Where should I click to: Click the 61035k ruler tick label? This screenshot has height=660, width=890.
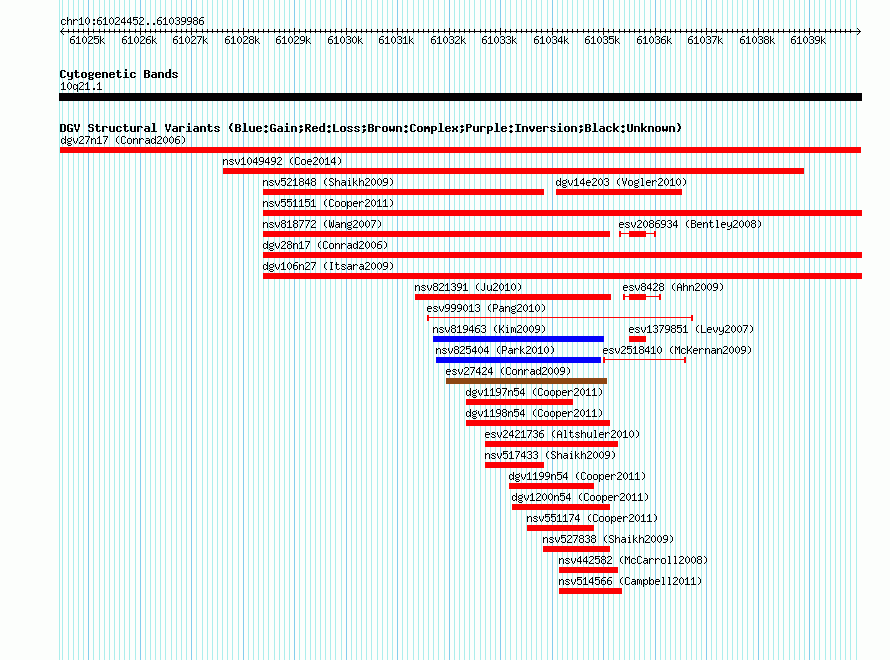tap(602, 40)
